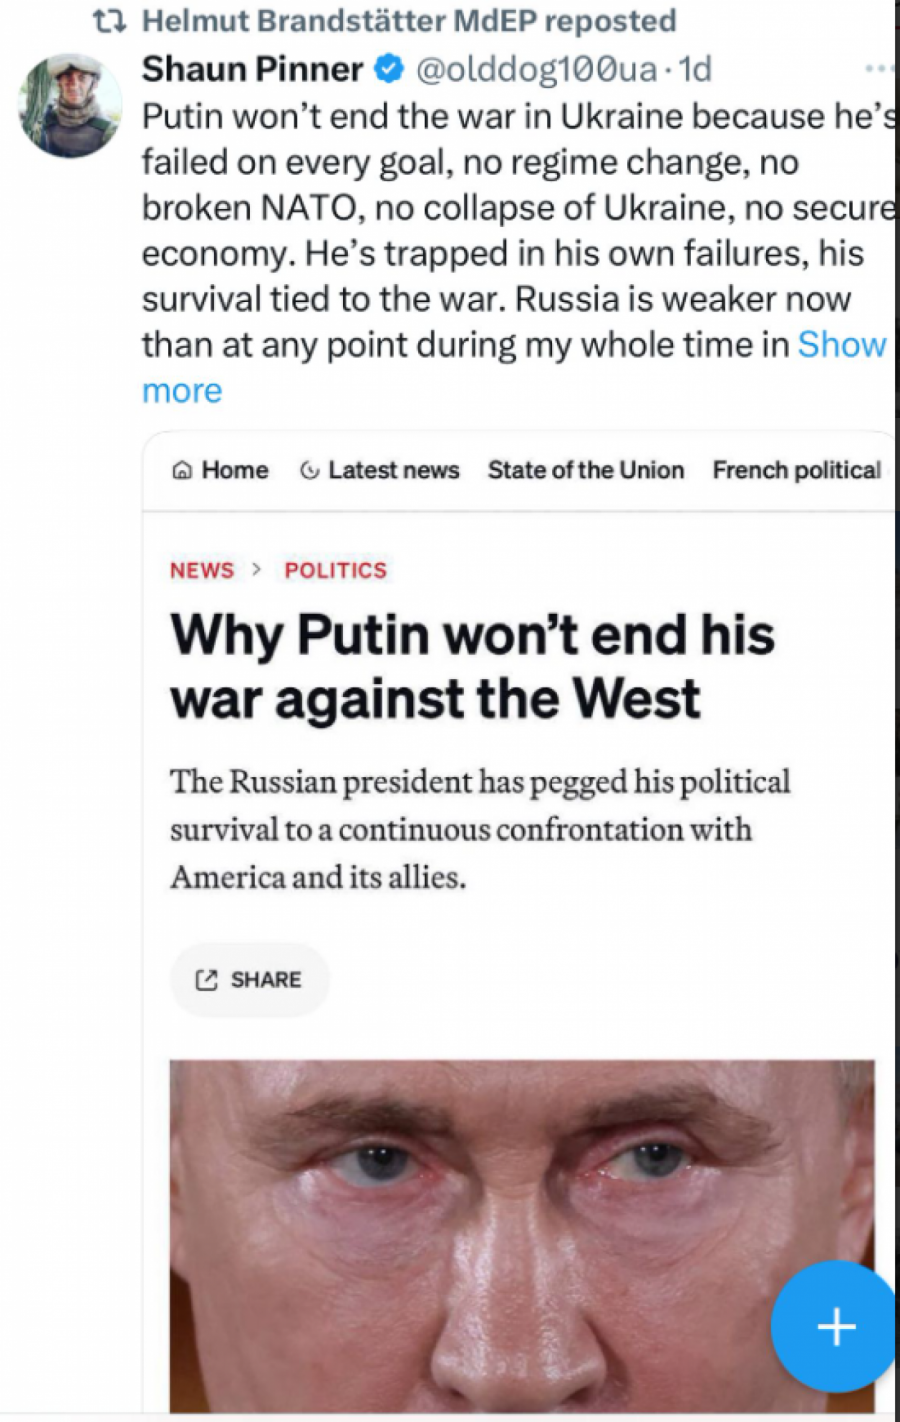Select the French political tab
This screenshot has height=1422, width=900.
pos(797,470)
